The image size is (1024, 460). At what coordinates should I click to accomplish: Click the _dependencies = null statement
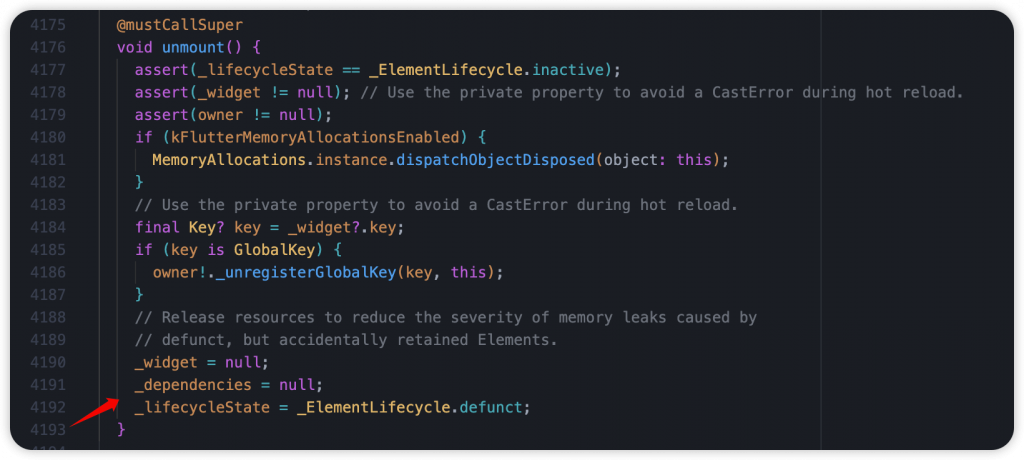[x=229, y=384]
